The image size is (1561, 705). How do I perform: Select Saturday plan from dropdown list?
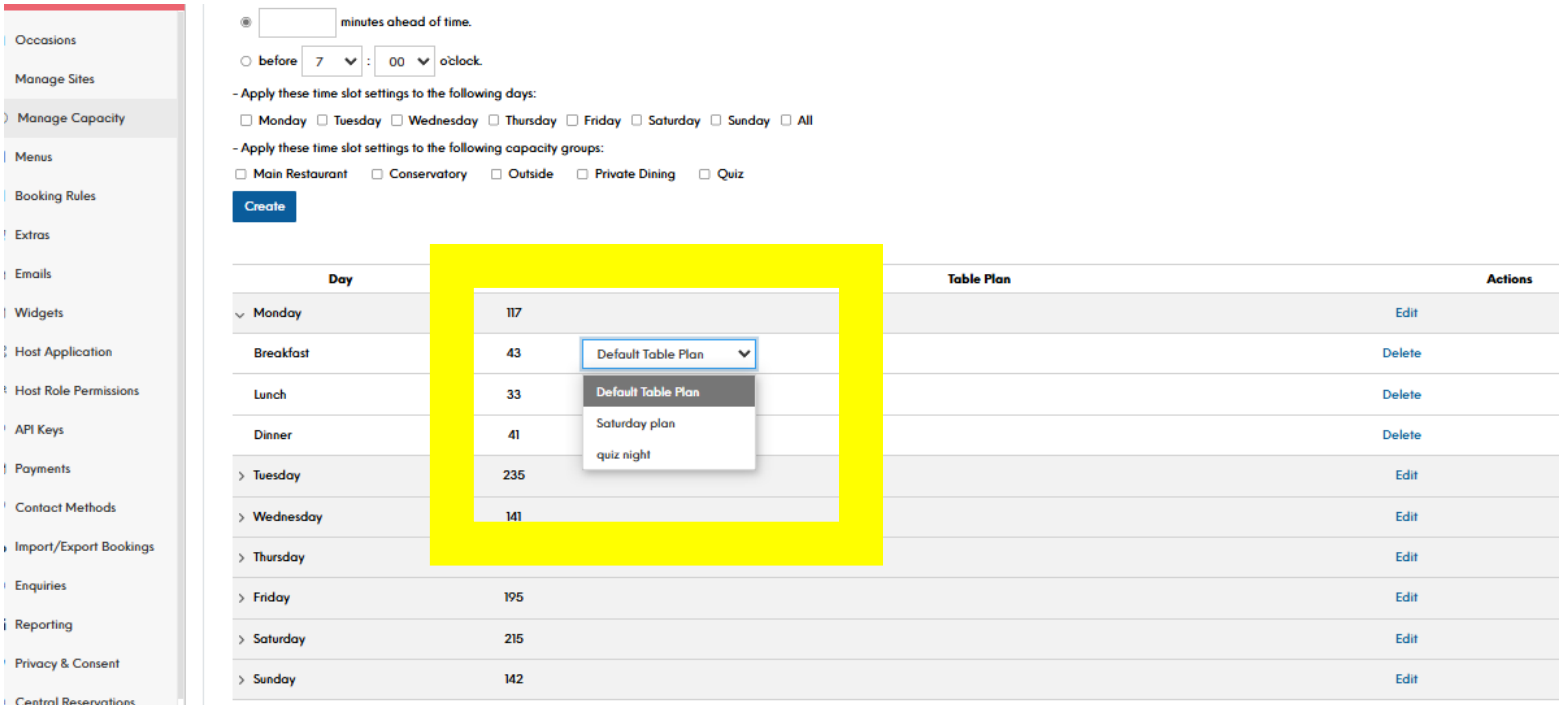click(635, 424)
